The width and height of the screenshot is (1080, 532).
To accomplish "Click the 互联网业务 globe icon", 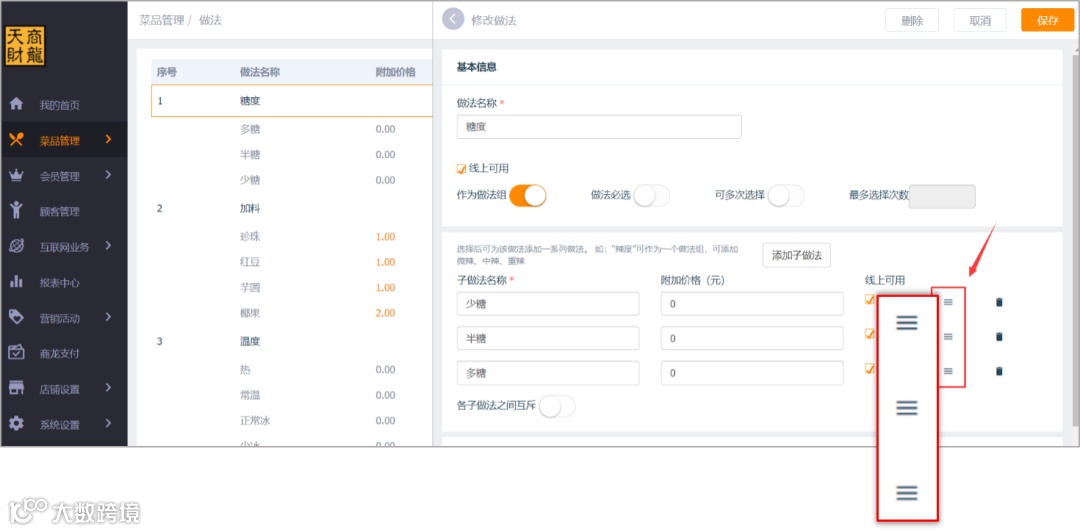I will (16, 246).
